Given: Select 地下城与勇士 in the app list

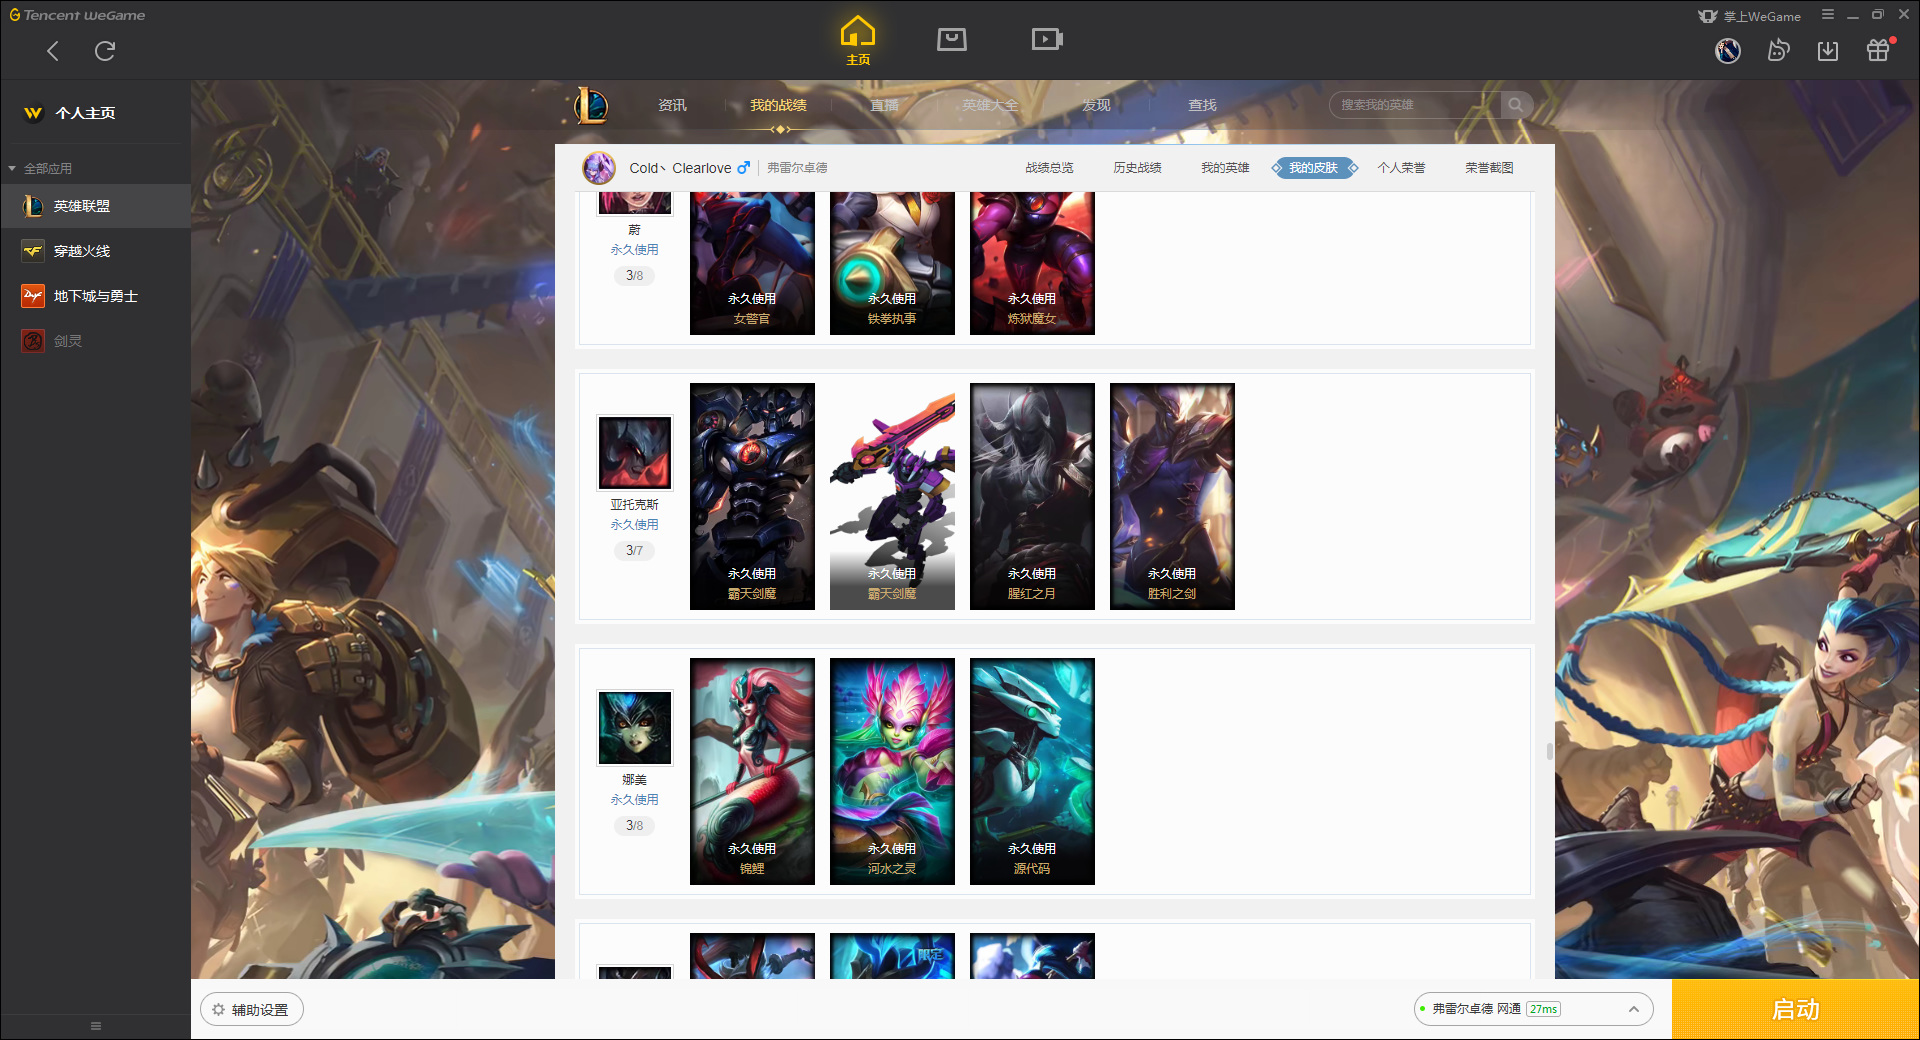Looking at the screenshot, I should pyautogui.click(x=95, y=296).
